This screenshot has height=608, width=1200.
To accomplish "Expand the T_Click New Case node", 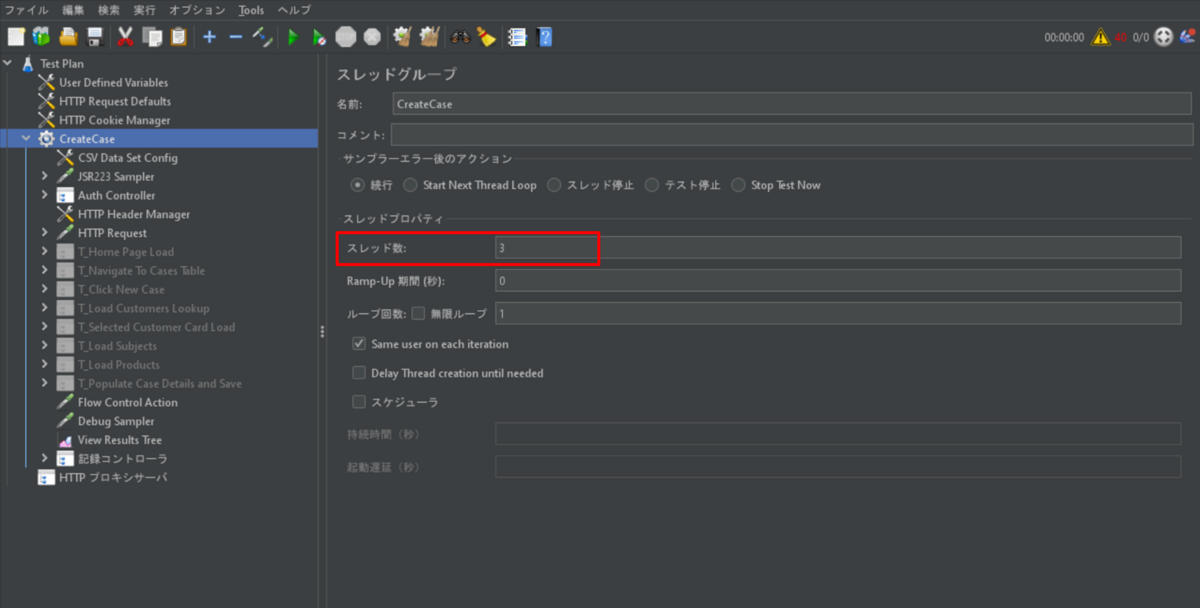I will point(45,290).
